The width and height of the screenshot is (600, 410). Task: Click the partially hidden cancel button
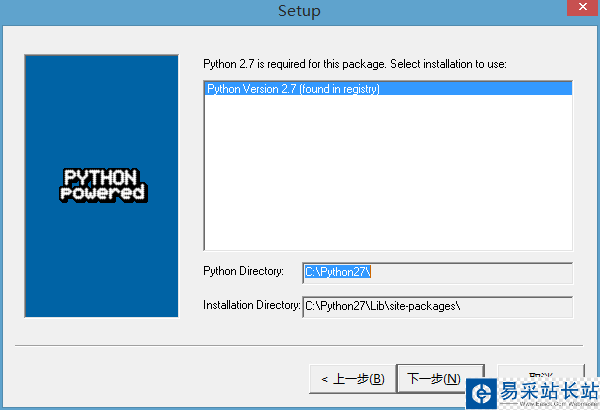click(x=541, y=371)
